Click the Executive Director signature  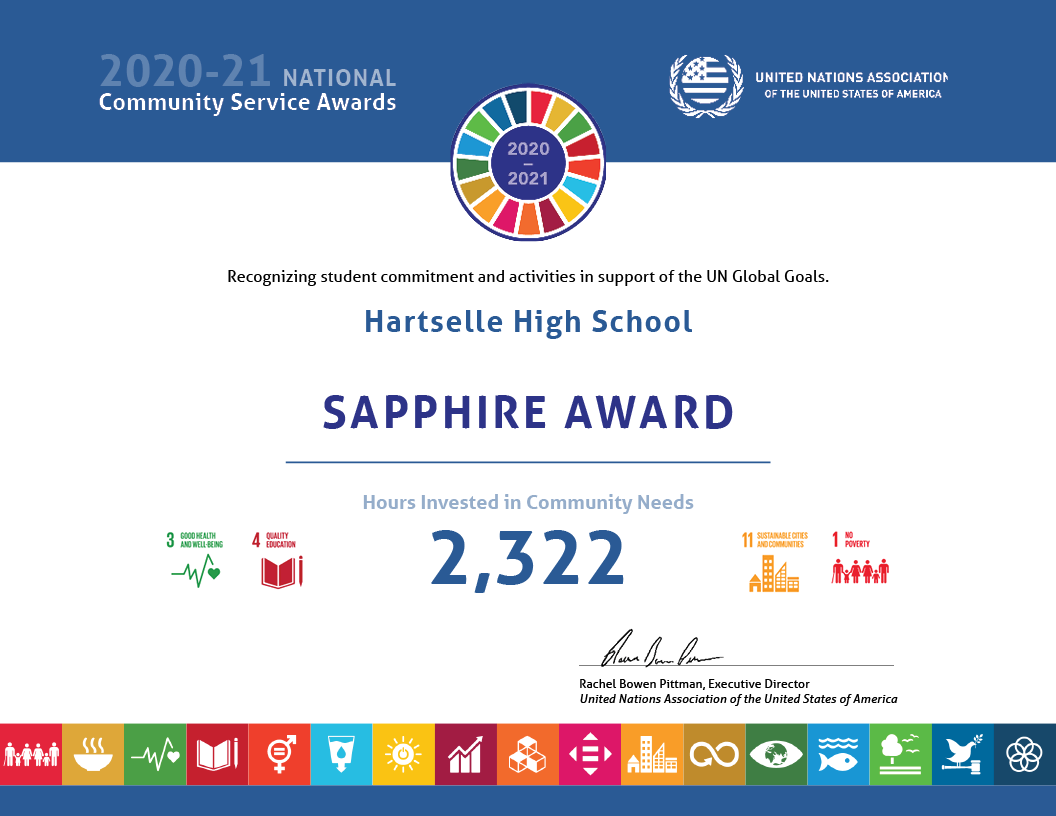click(x=660, y=649)
